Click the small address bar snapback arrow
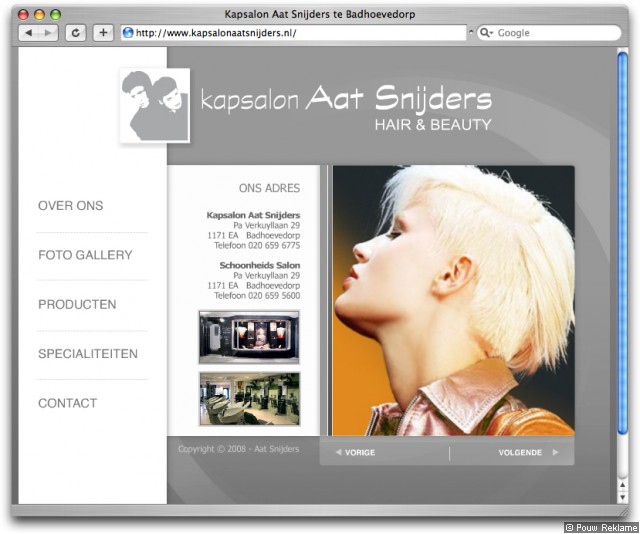 pyautogui.click(x=471, y=32)
